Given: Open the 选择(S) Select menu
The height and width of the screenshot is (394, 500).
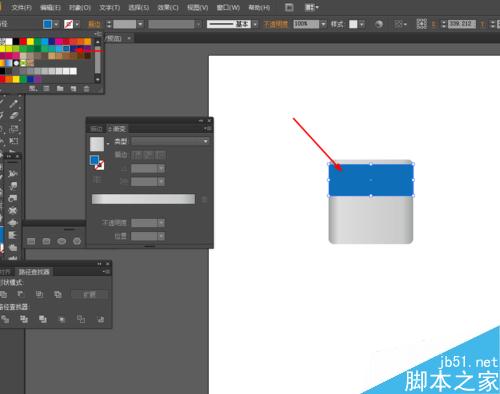Looking at the screenshot, I should [139, 7].
